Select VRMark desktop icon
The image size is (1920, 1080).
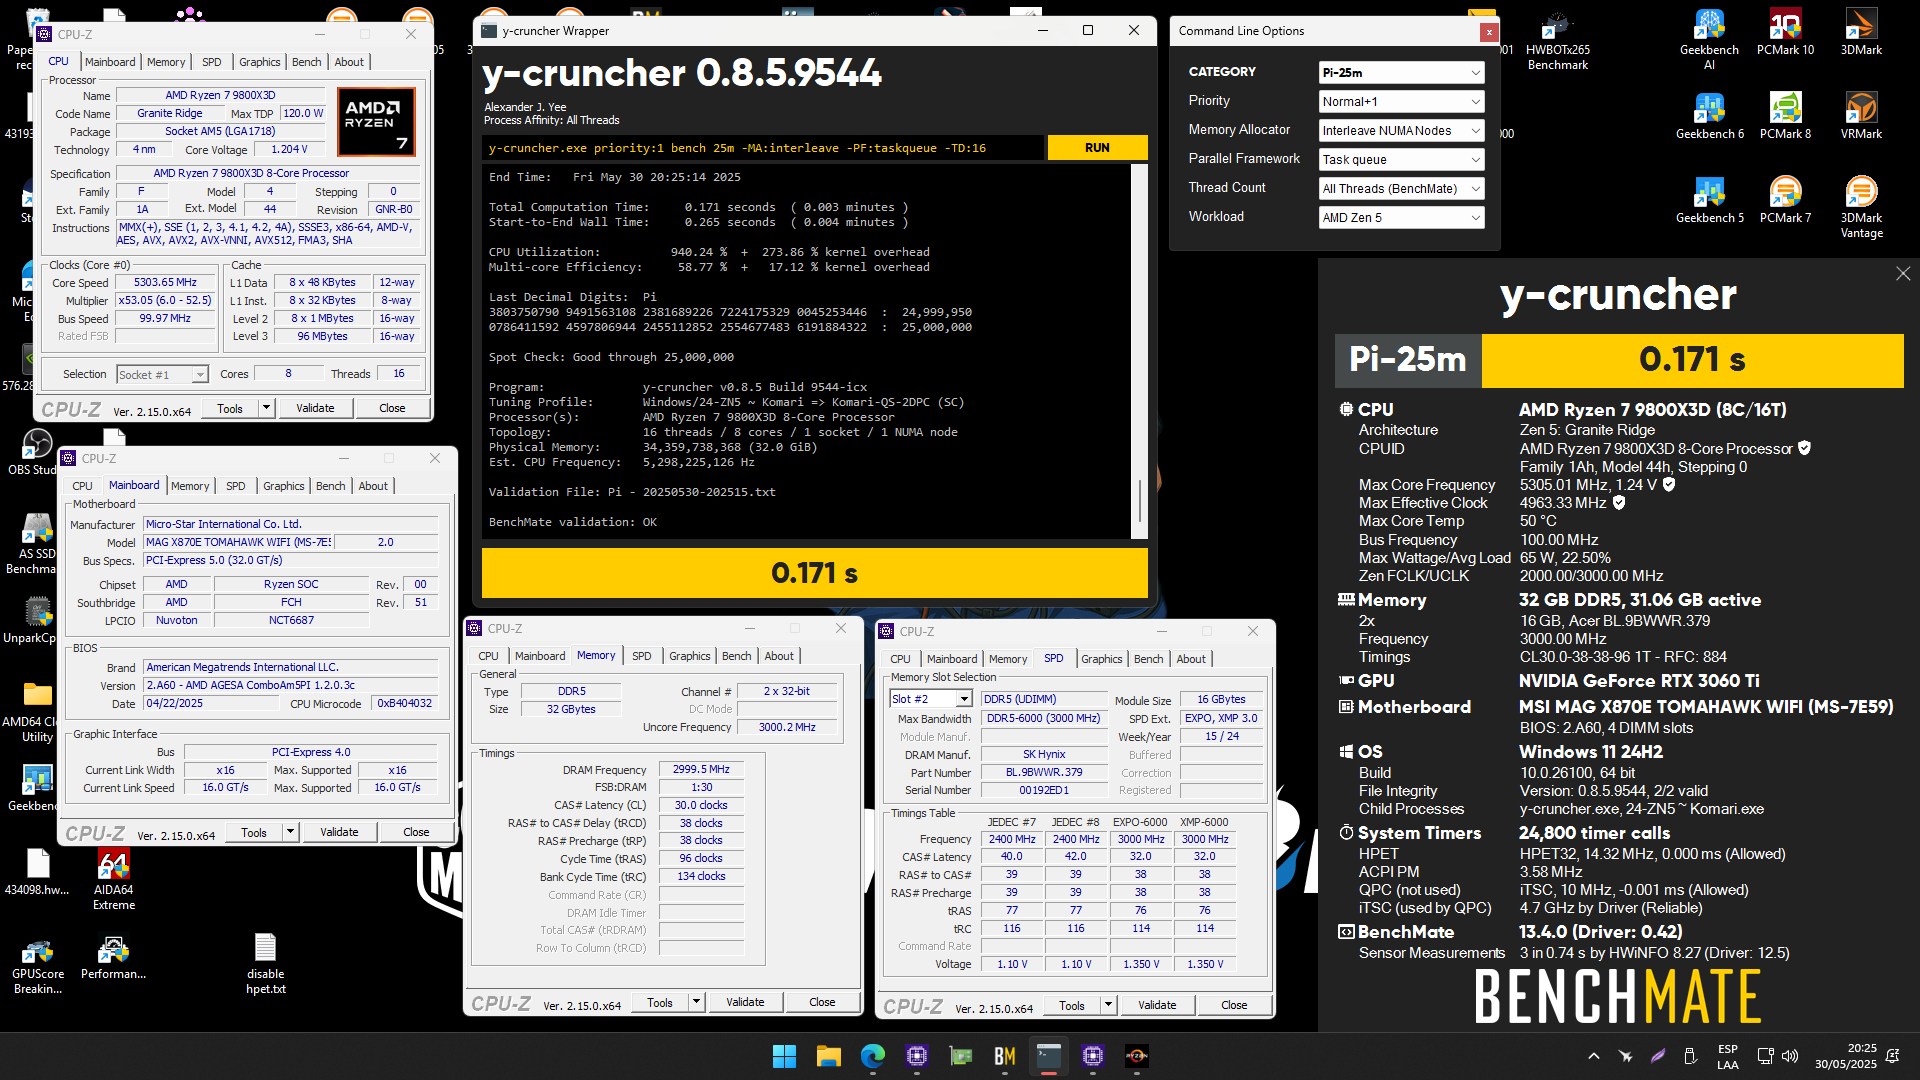(x=1861, y=116)
